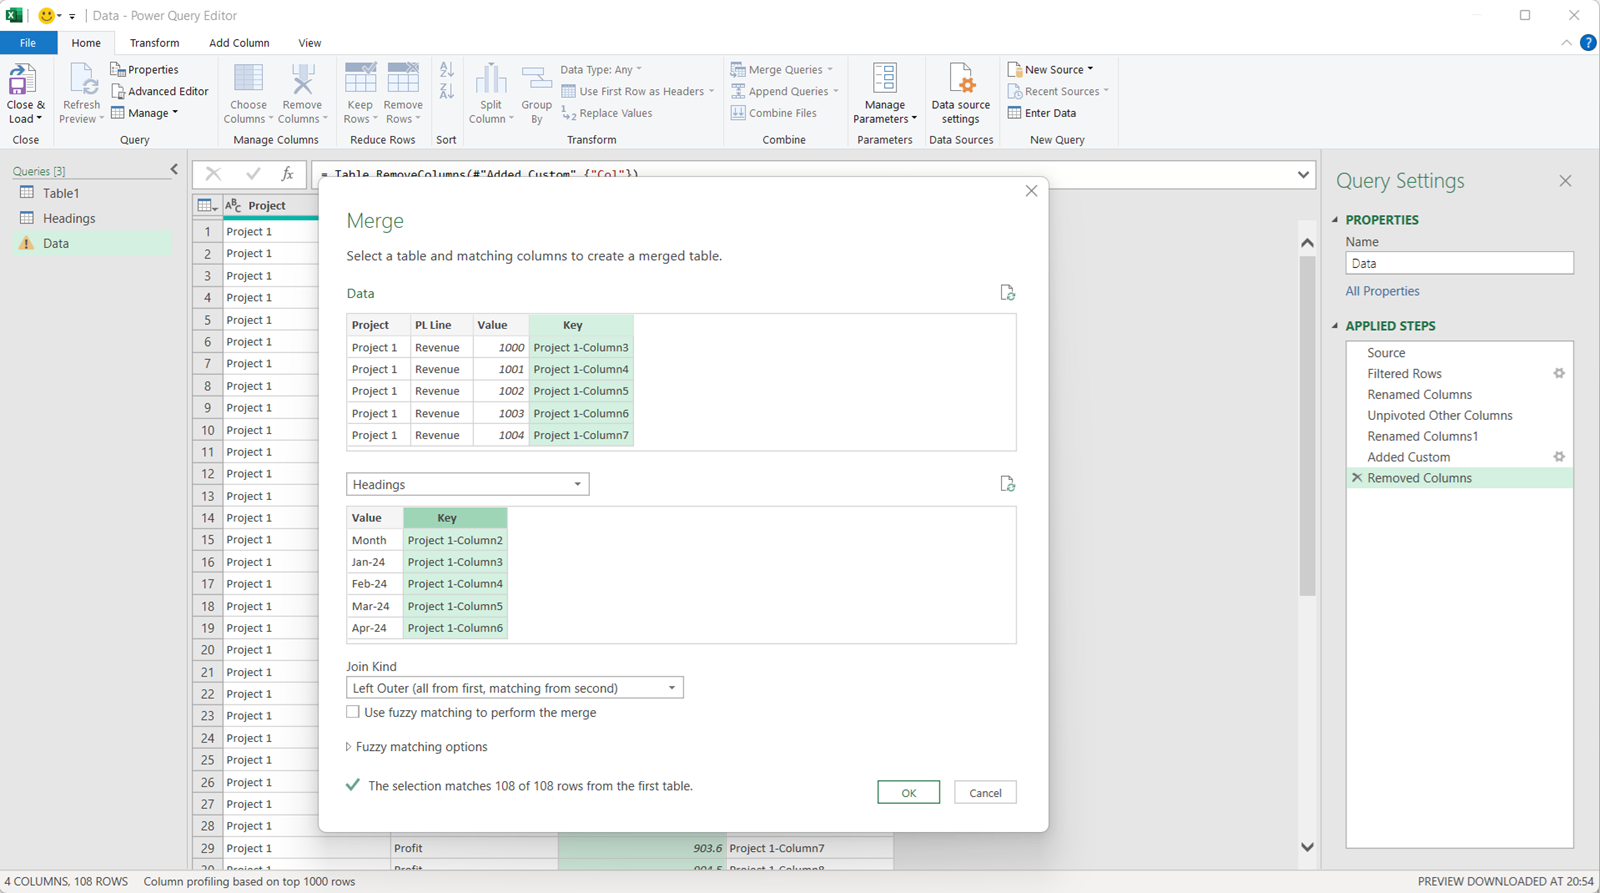1600x893 pixels.
Task: Click Keep Rows icon
Action: pos(360,79)
